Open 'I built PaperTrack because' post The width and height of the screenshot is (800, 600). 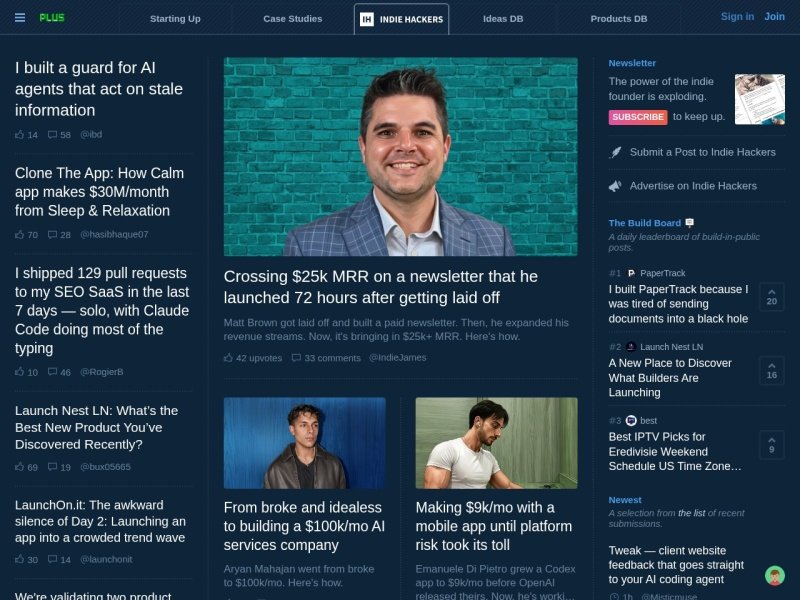pos(679,304)
